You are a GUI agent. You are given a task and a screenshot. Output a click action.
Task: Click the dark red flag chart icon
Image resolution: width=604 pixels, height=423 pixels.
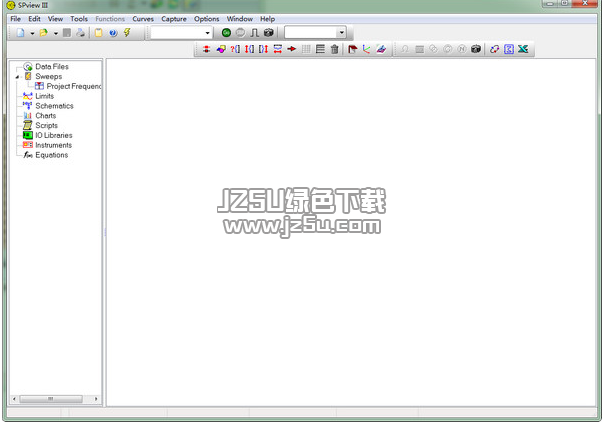click(352, 49)
